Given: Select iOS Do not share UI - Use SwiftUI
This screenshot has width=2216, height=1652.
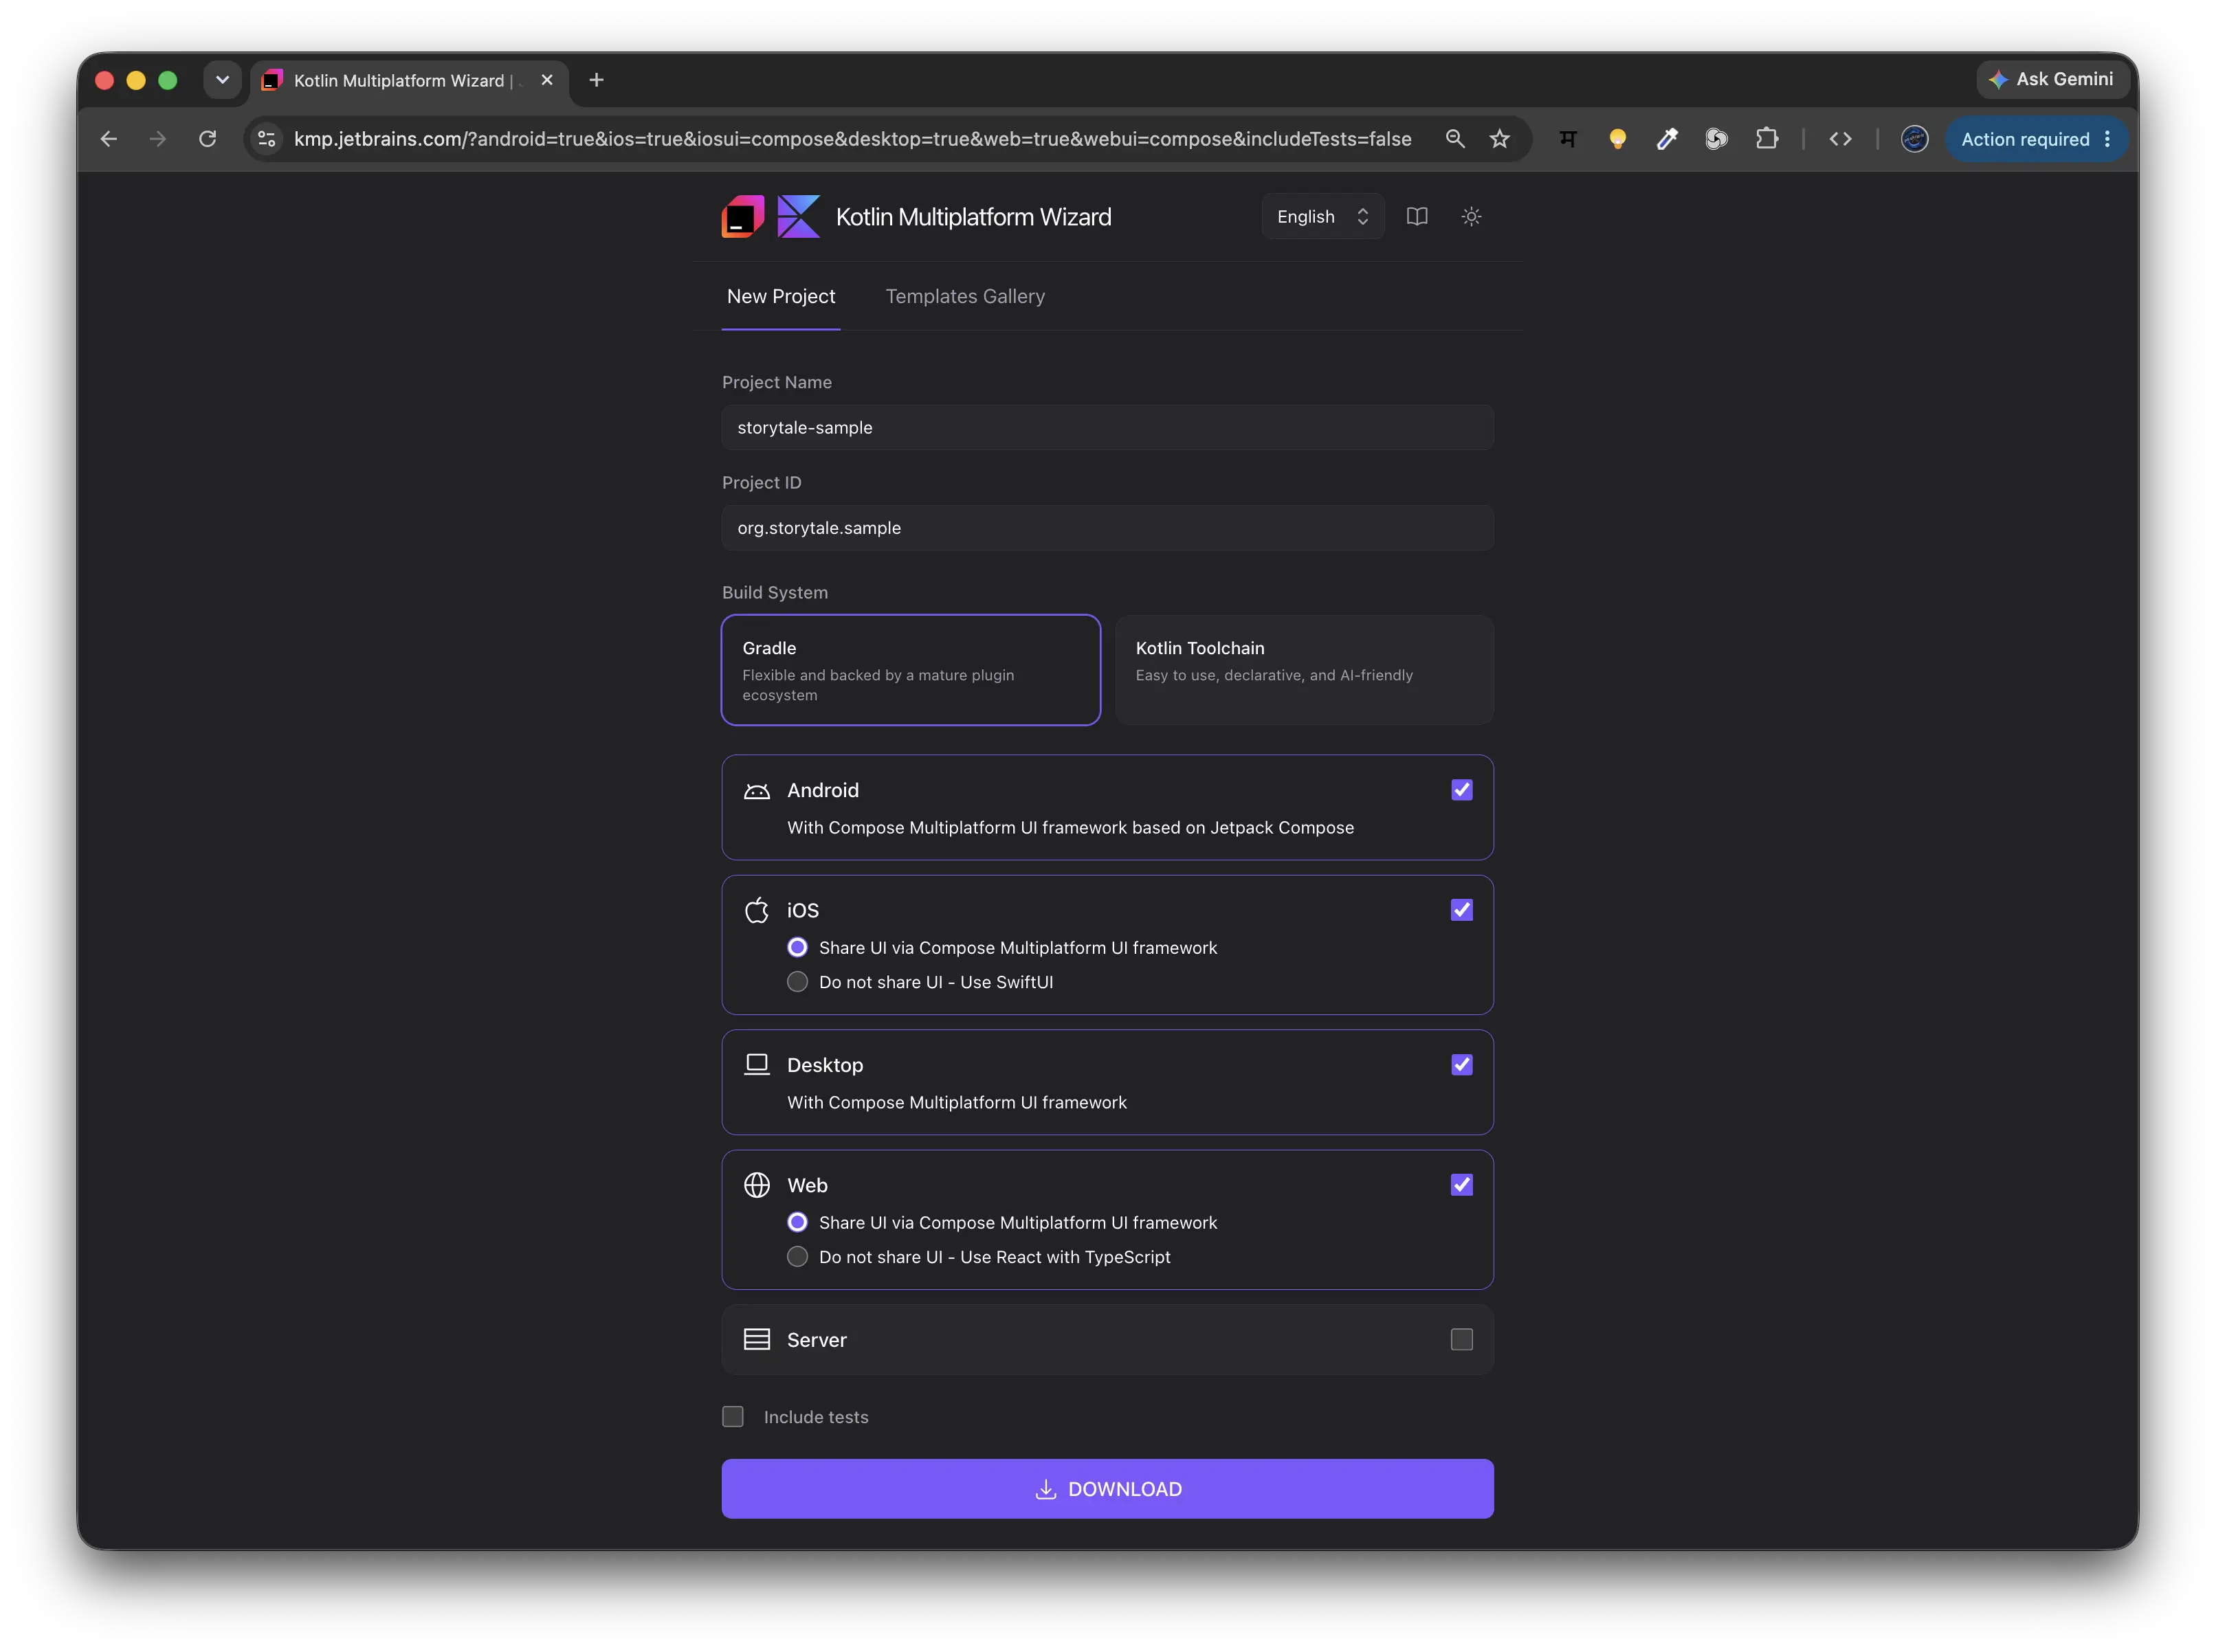Looking at the screenshot, I should click(797, 982).
